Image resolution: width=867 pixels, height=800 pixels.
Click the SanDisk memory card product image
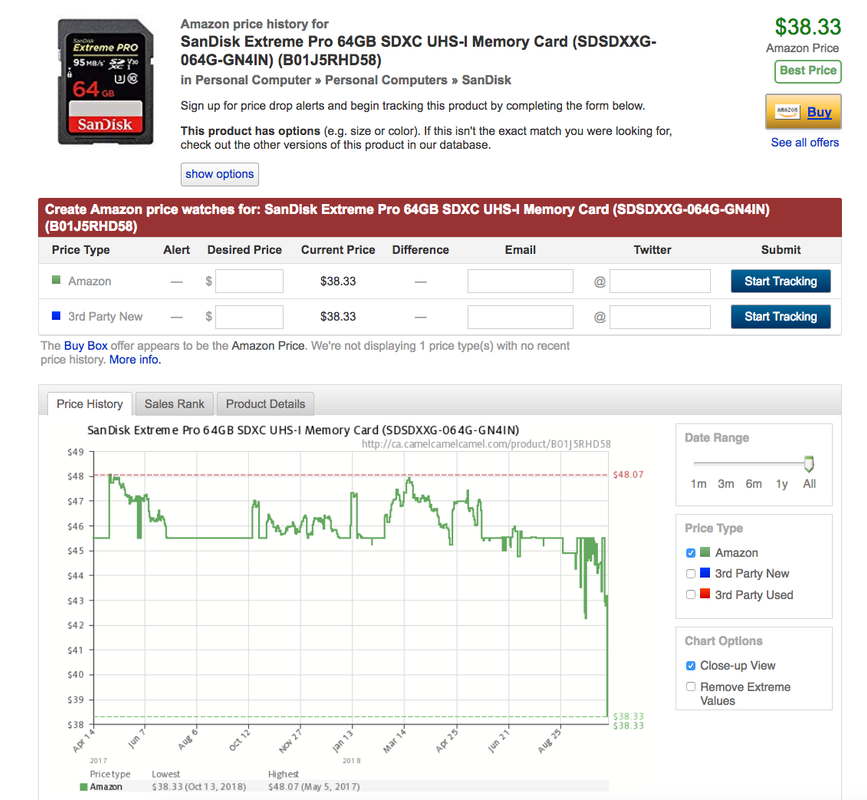106,82
